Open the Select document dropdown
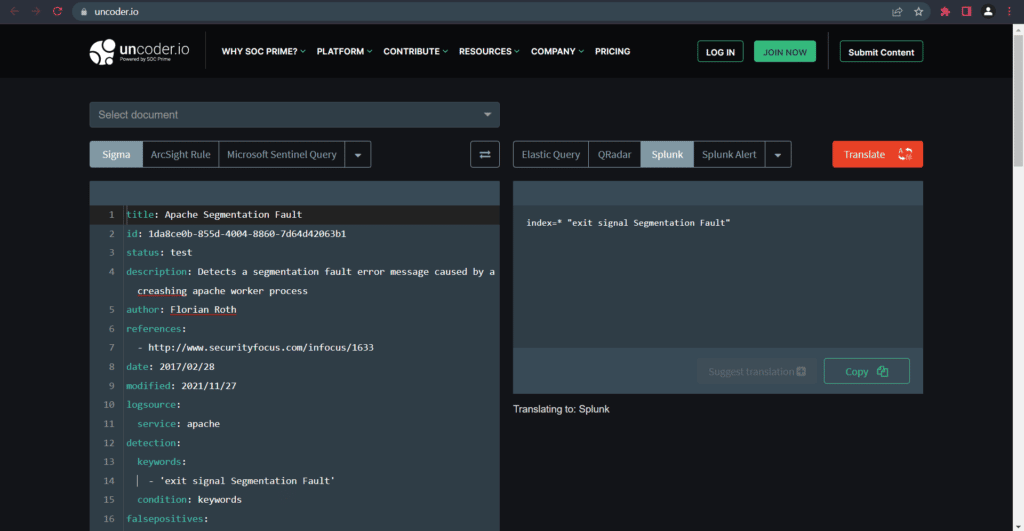This screenshot has height=531, width=1024. [x=294, y=115]
